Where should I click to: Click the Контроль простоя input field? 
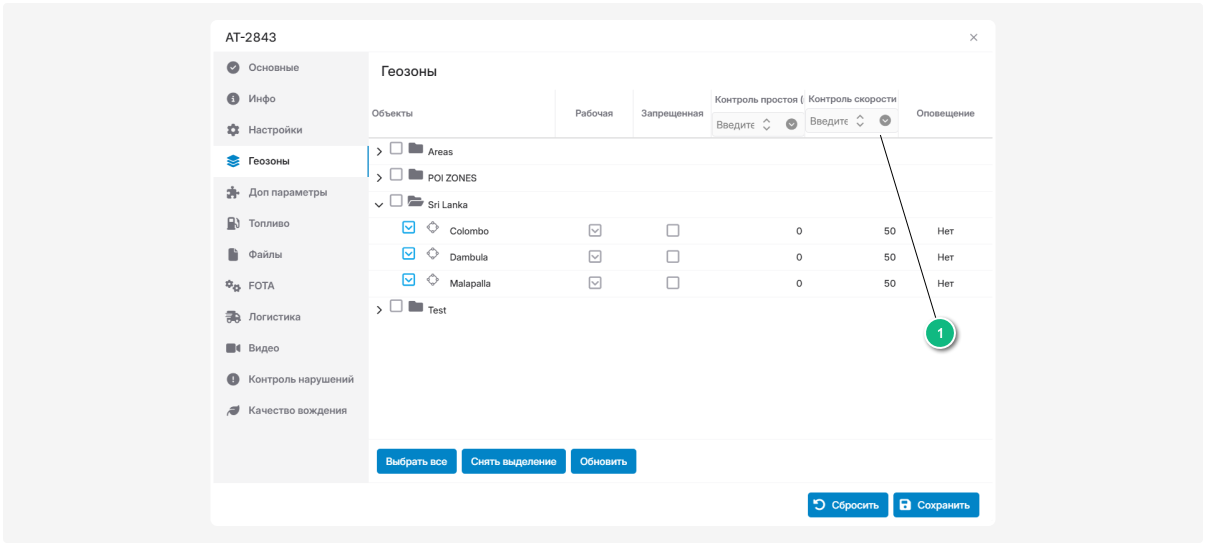tap(735, 125)
